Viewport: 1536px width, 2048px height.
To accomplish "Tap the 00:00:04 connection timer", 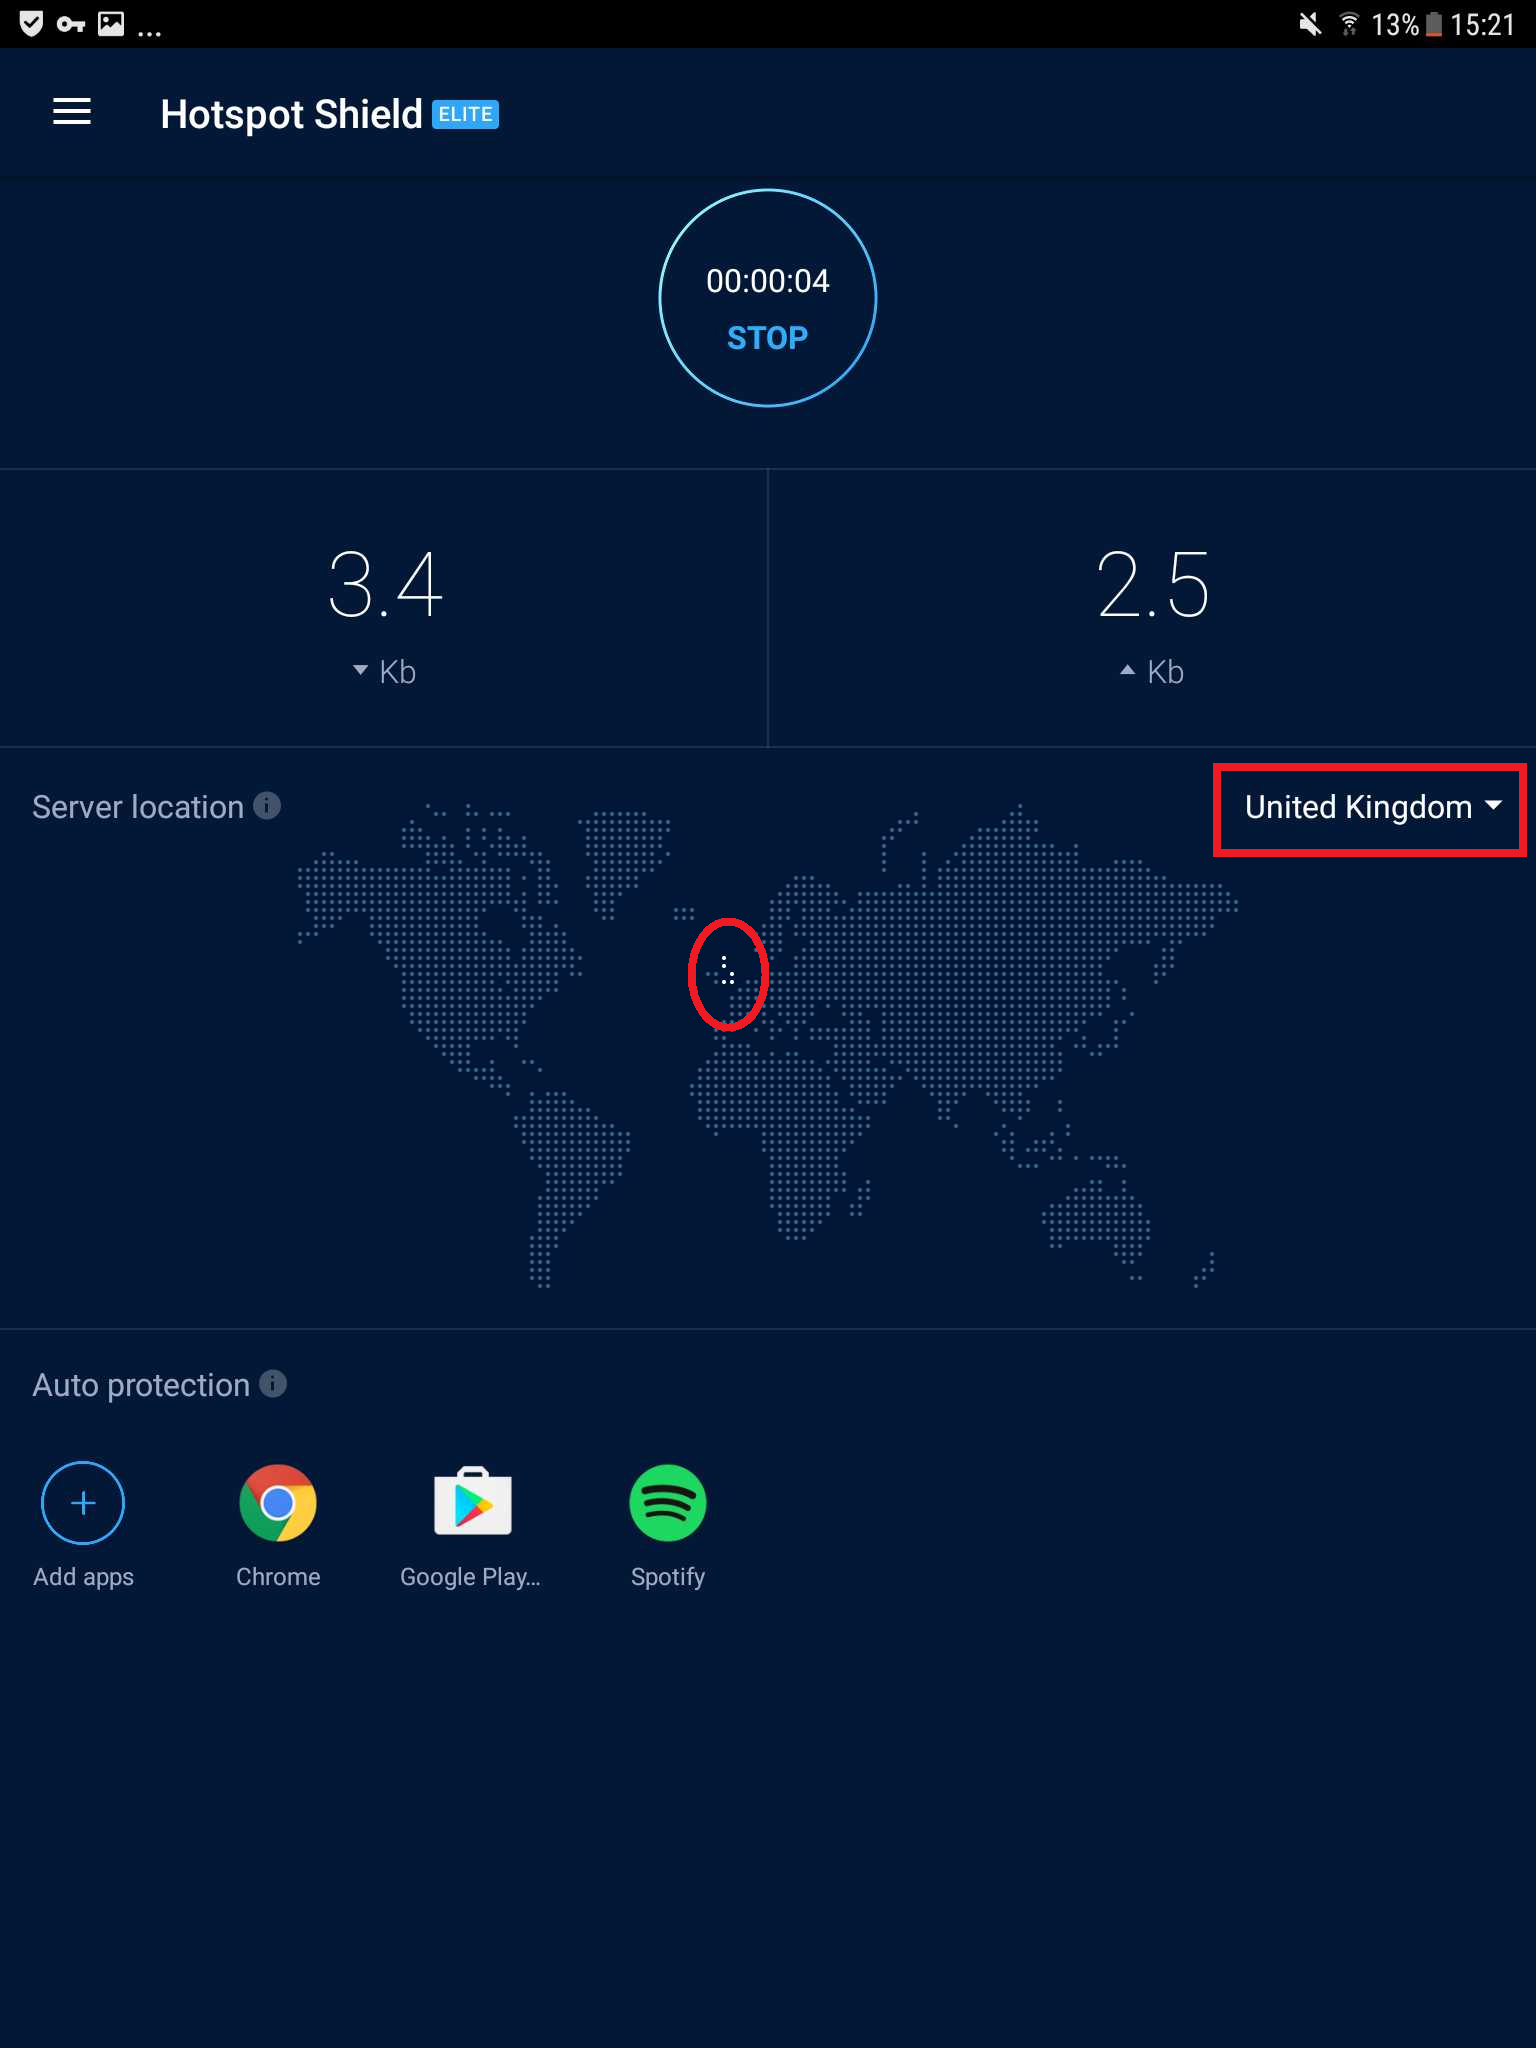I will 767,281.
